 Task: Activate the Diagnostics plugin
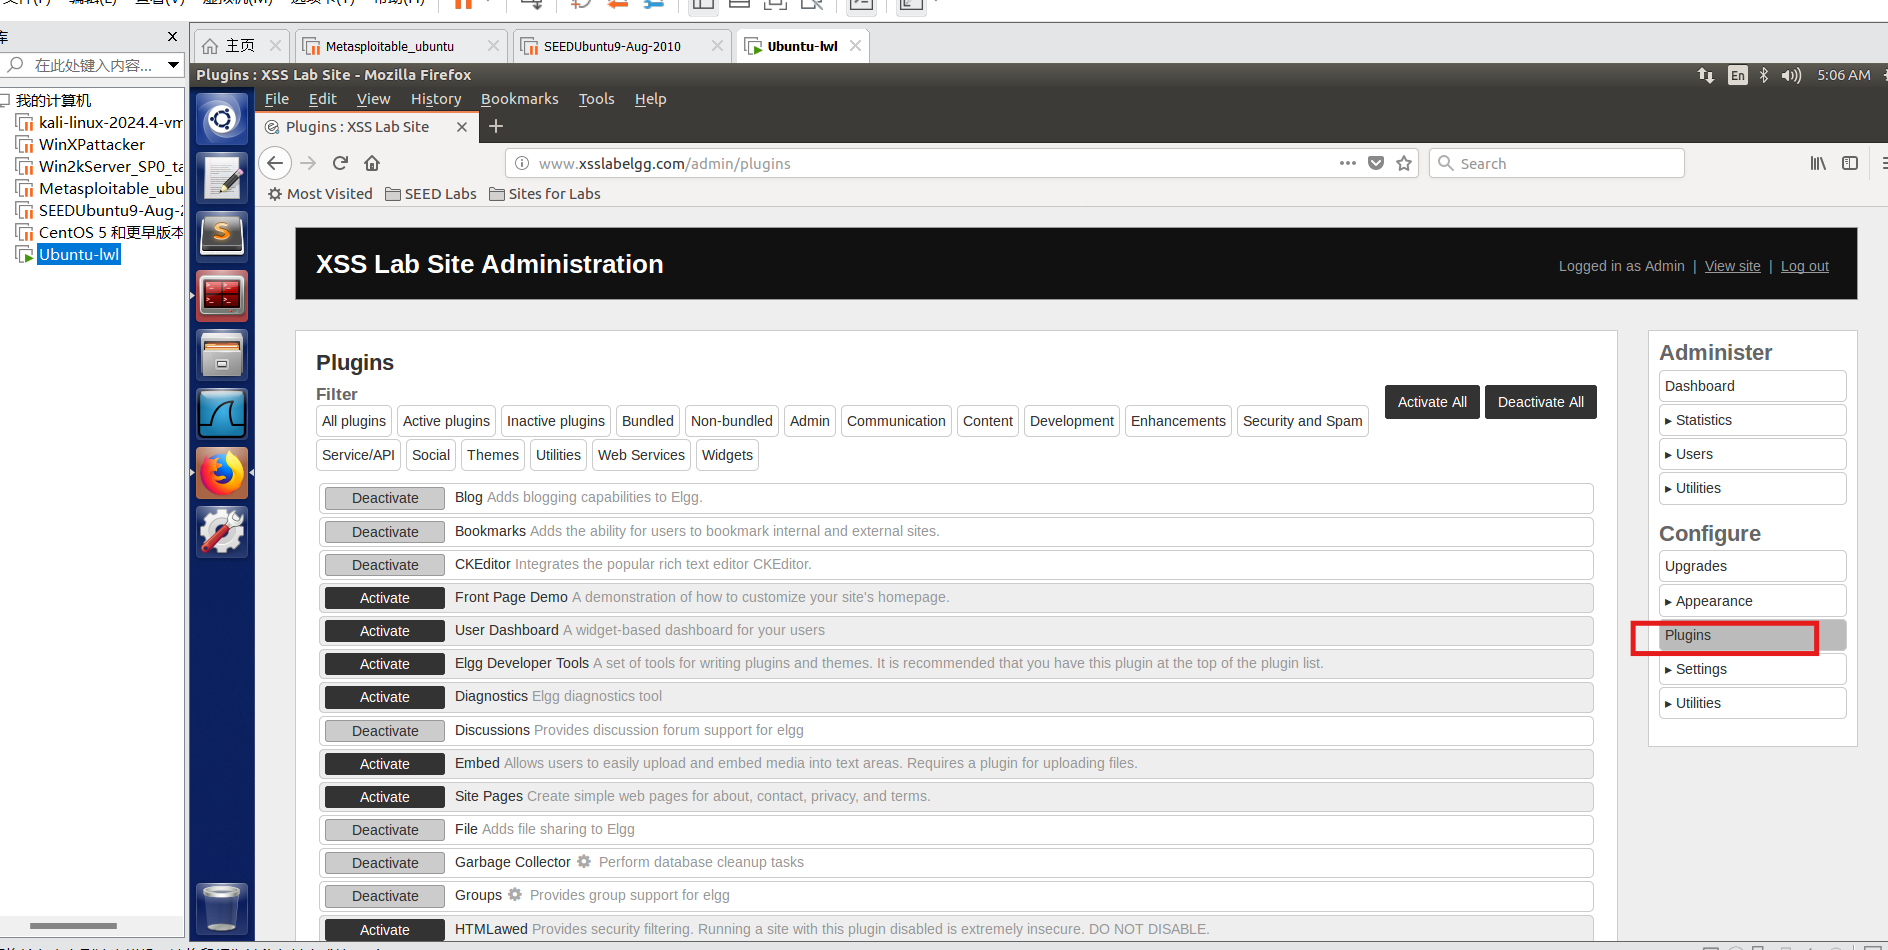pyautogui.click(x=385, y=697)
